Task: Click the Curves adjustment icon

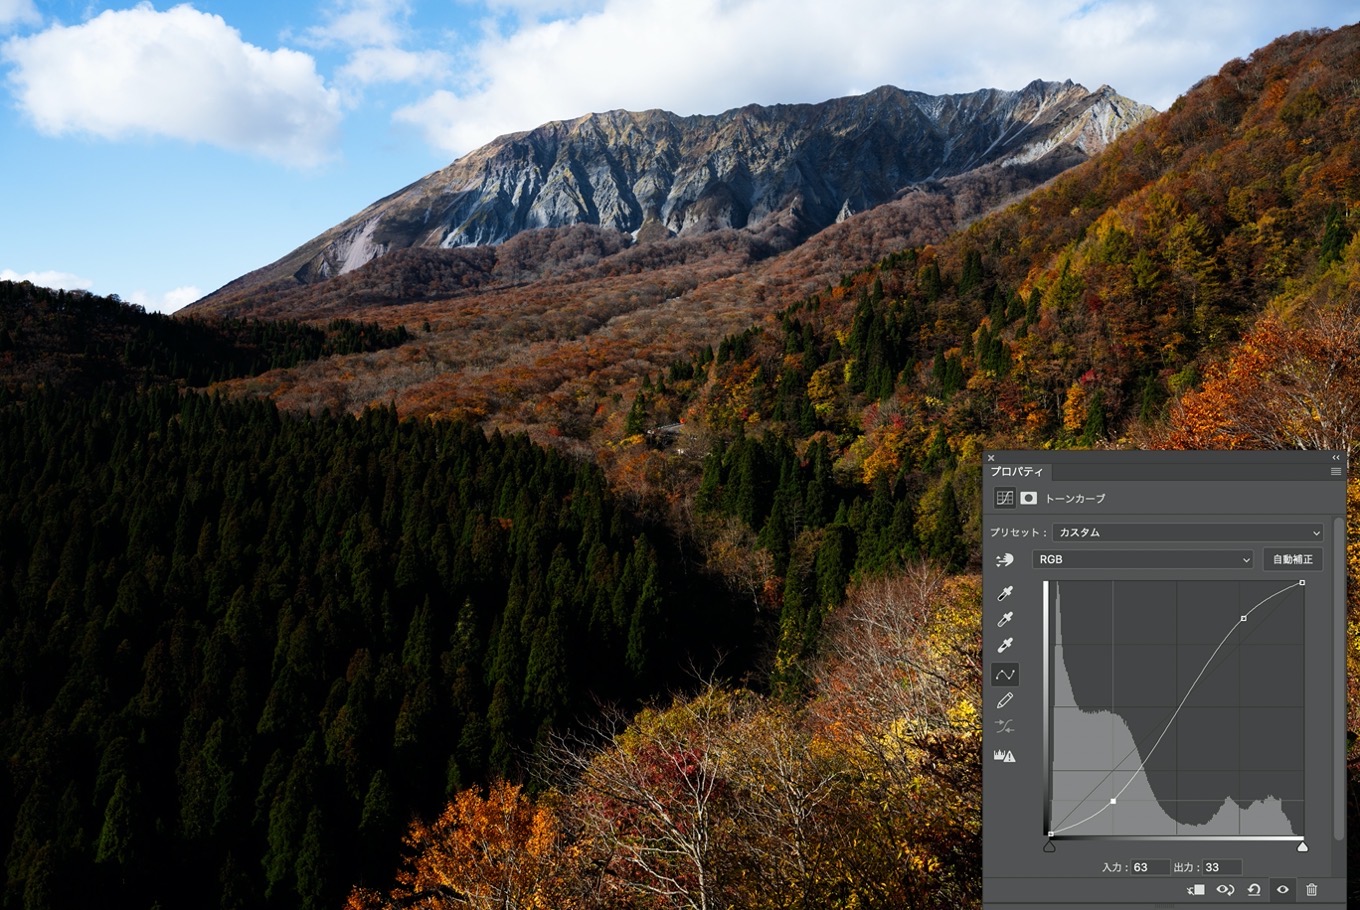Action: click(1004, 498)
